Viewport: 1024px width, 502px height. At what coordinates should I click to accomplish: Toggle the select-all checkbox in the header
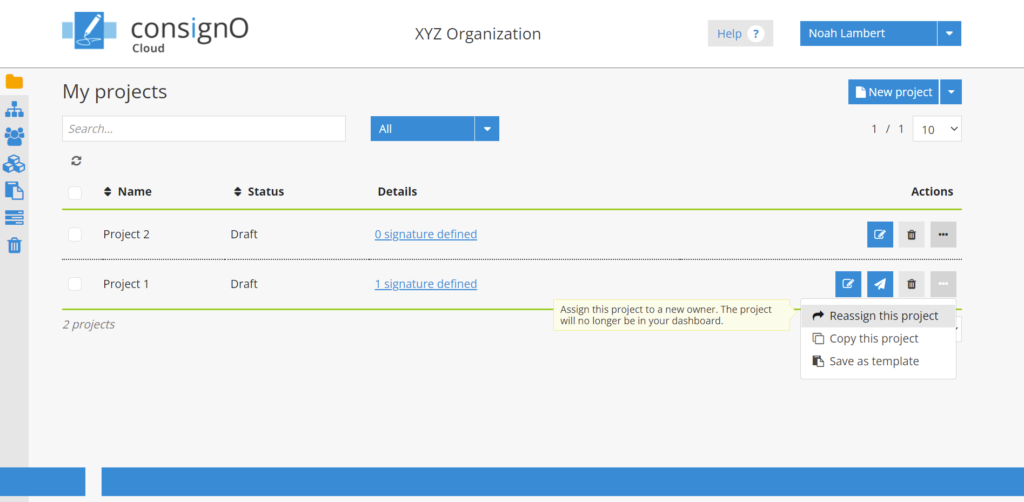coord(75,192)
